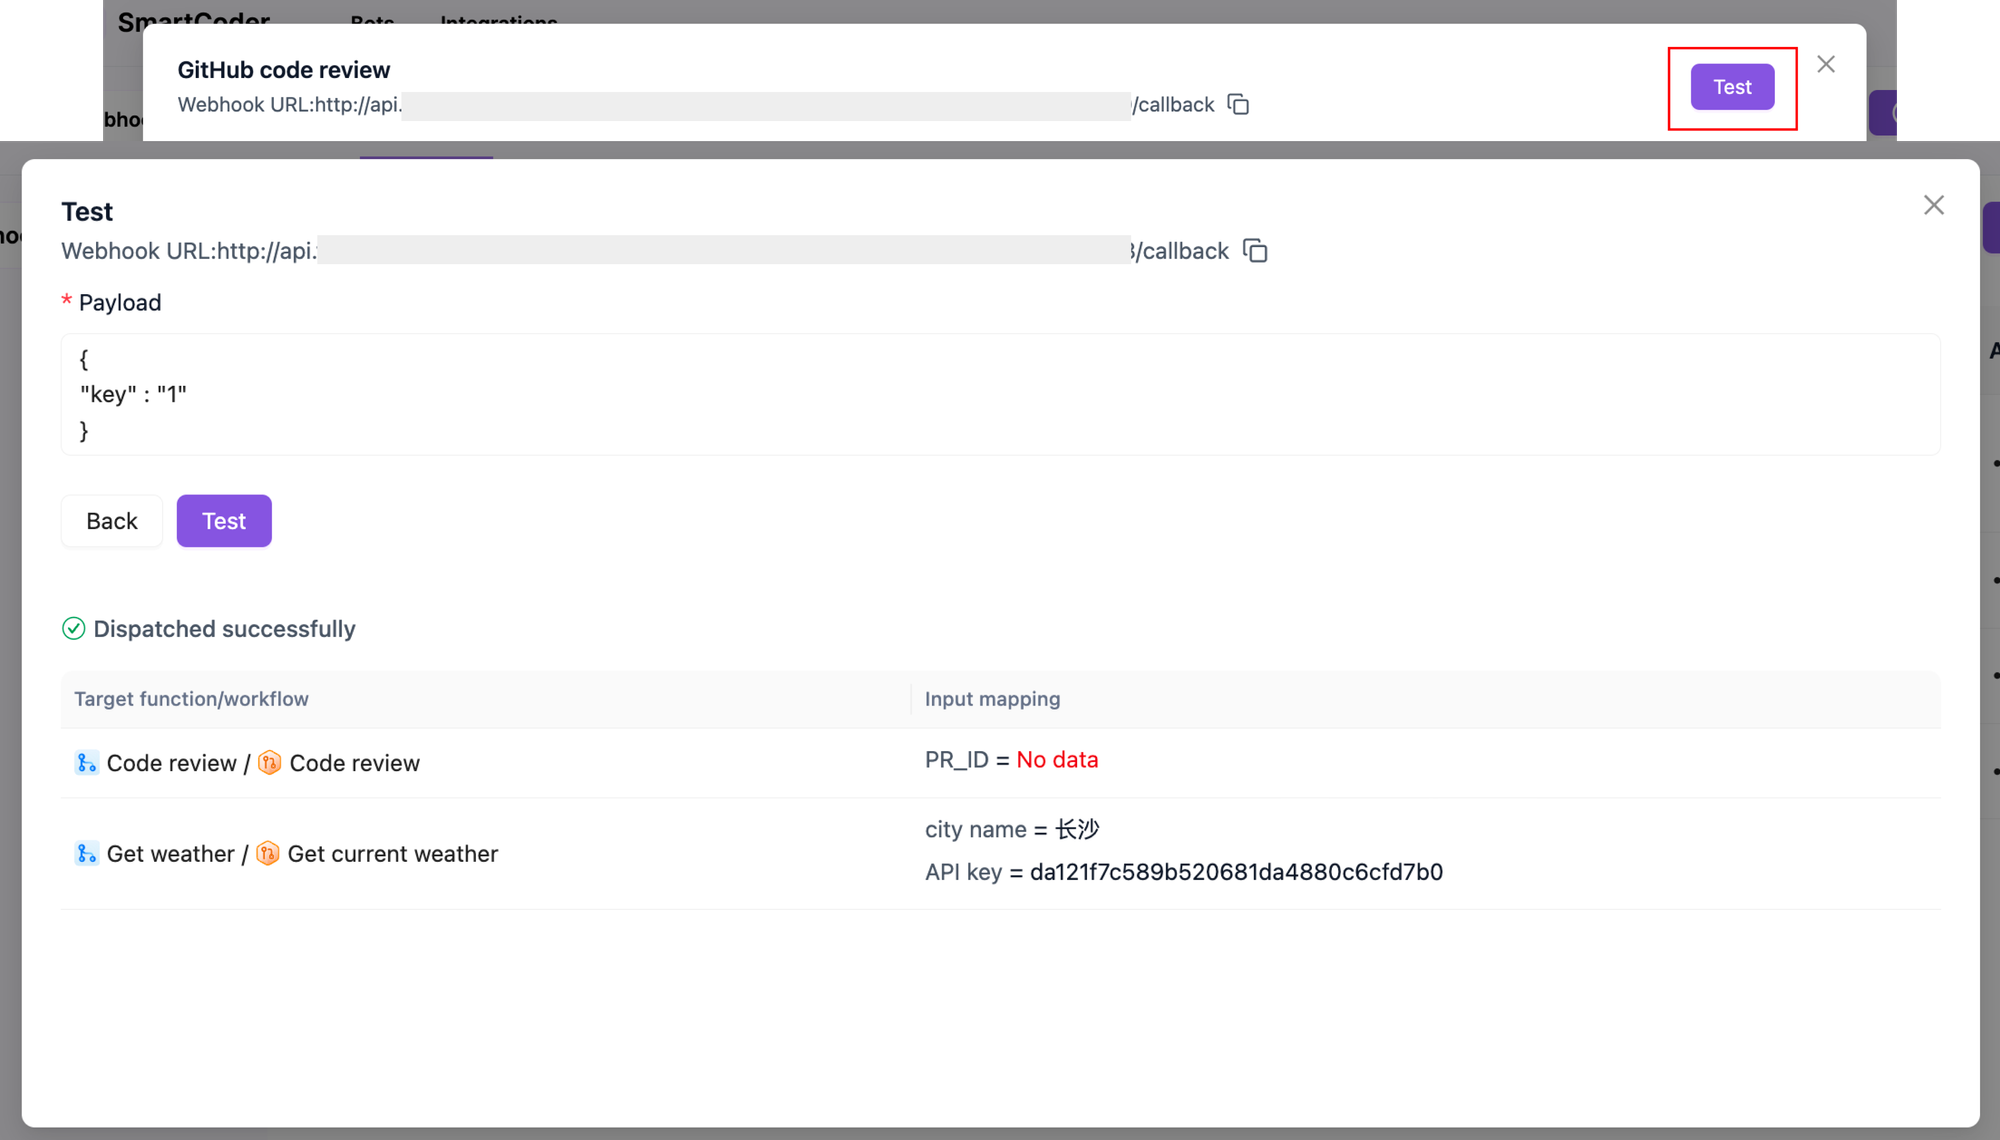The image size is (2000, 1140).
Task: Click the orange Get current weather function icon
Action: tap(267, 854)
